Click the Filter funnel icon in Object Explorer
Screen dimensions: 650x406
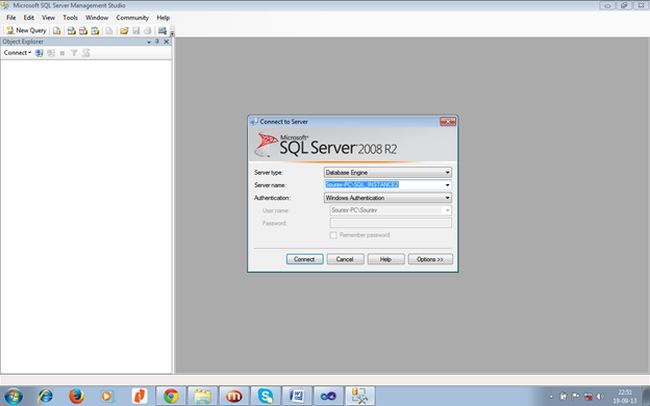pos(74,53)
